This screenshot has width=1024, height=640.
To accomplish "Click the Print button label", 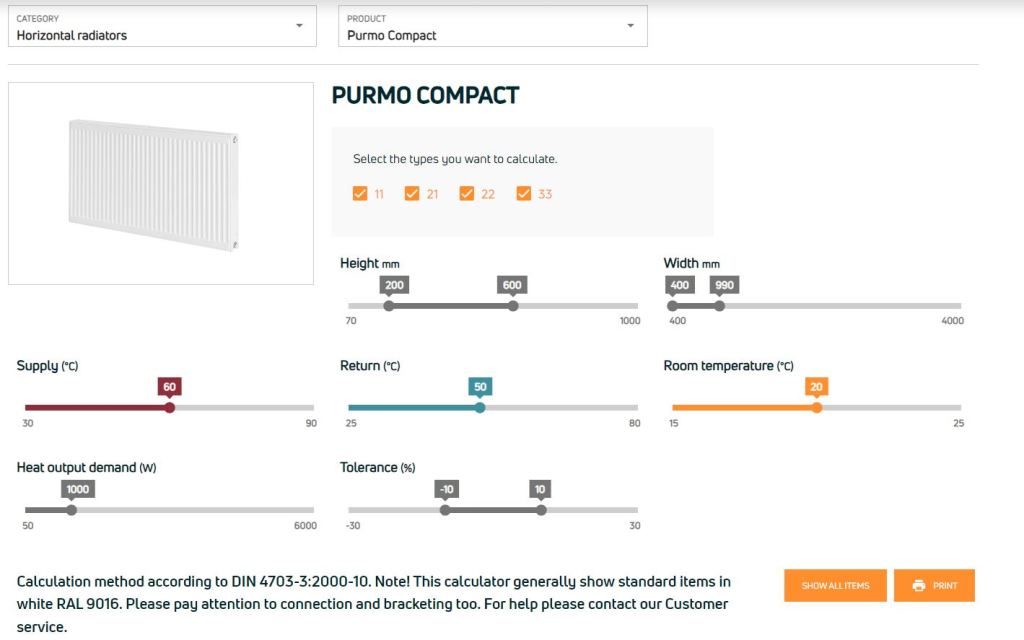I will click(x=945, y=586).
